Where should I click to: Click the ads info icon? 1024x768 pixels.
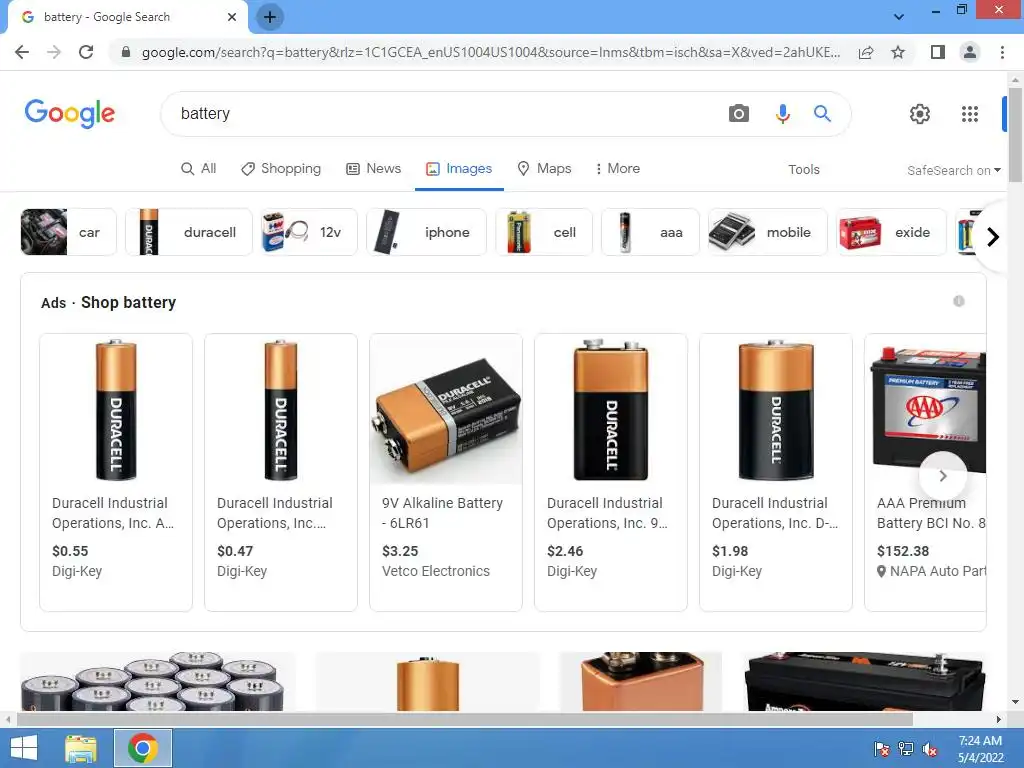coord(959,301)
